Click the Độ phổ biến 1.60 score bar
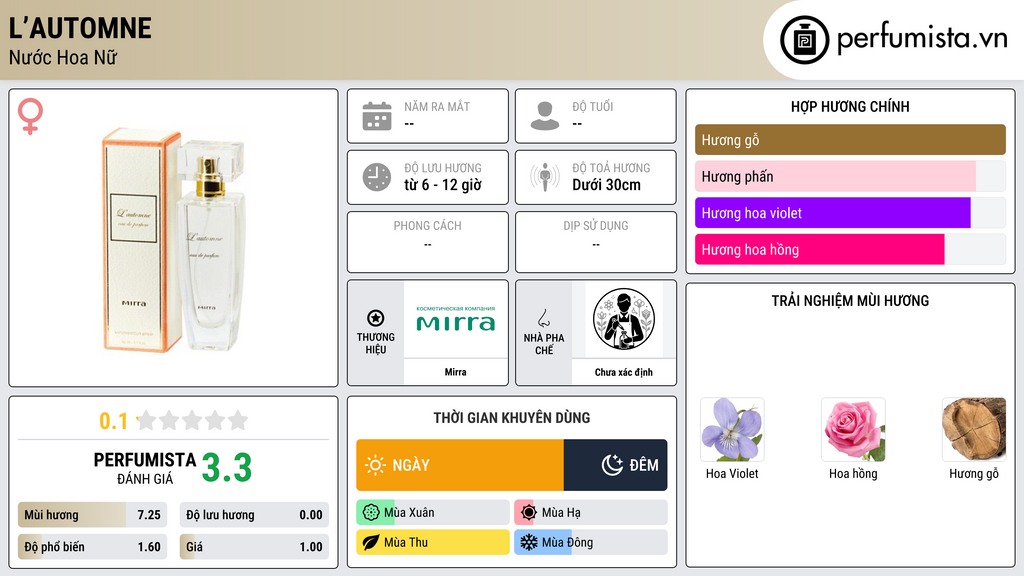 pos(93,547)
